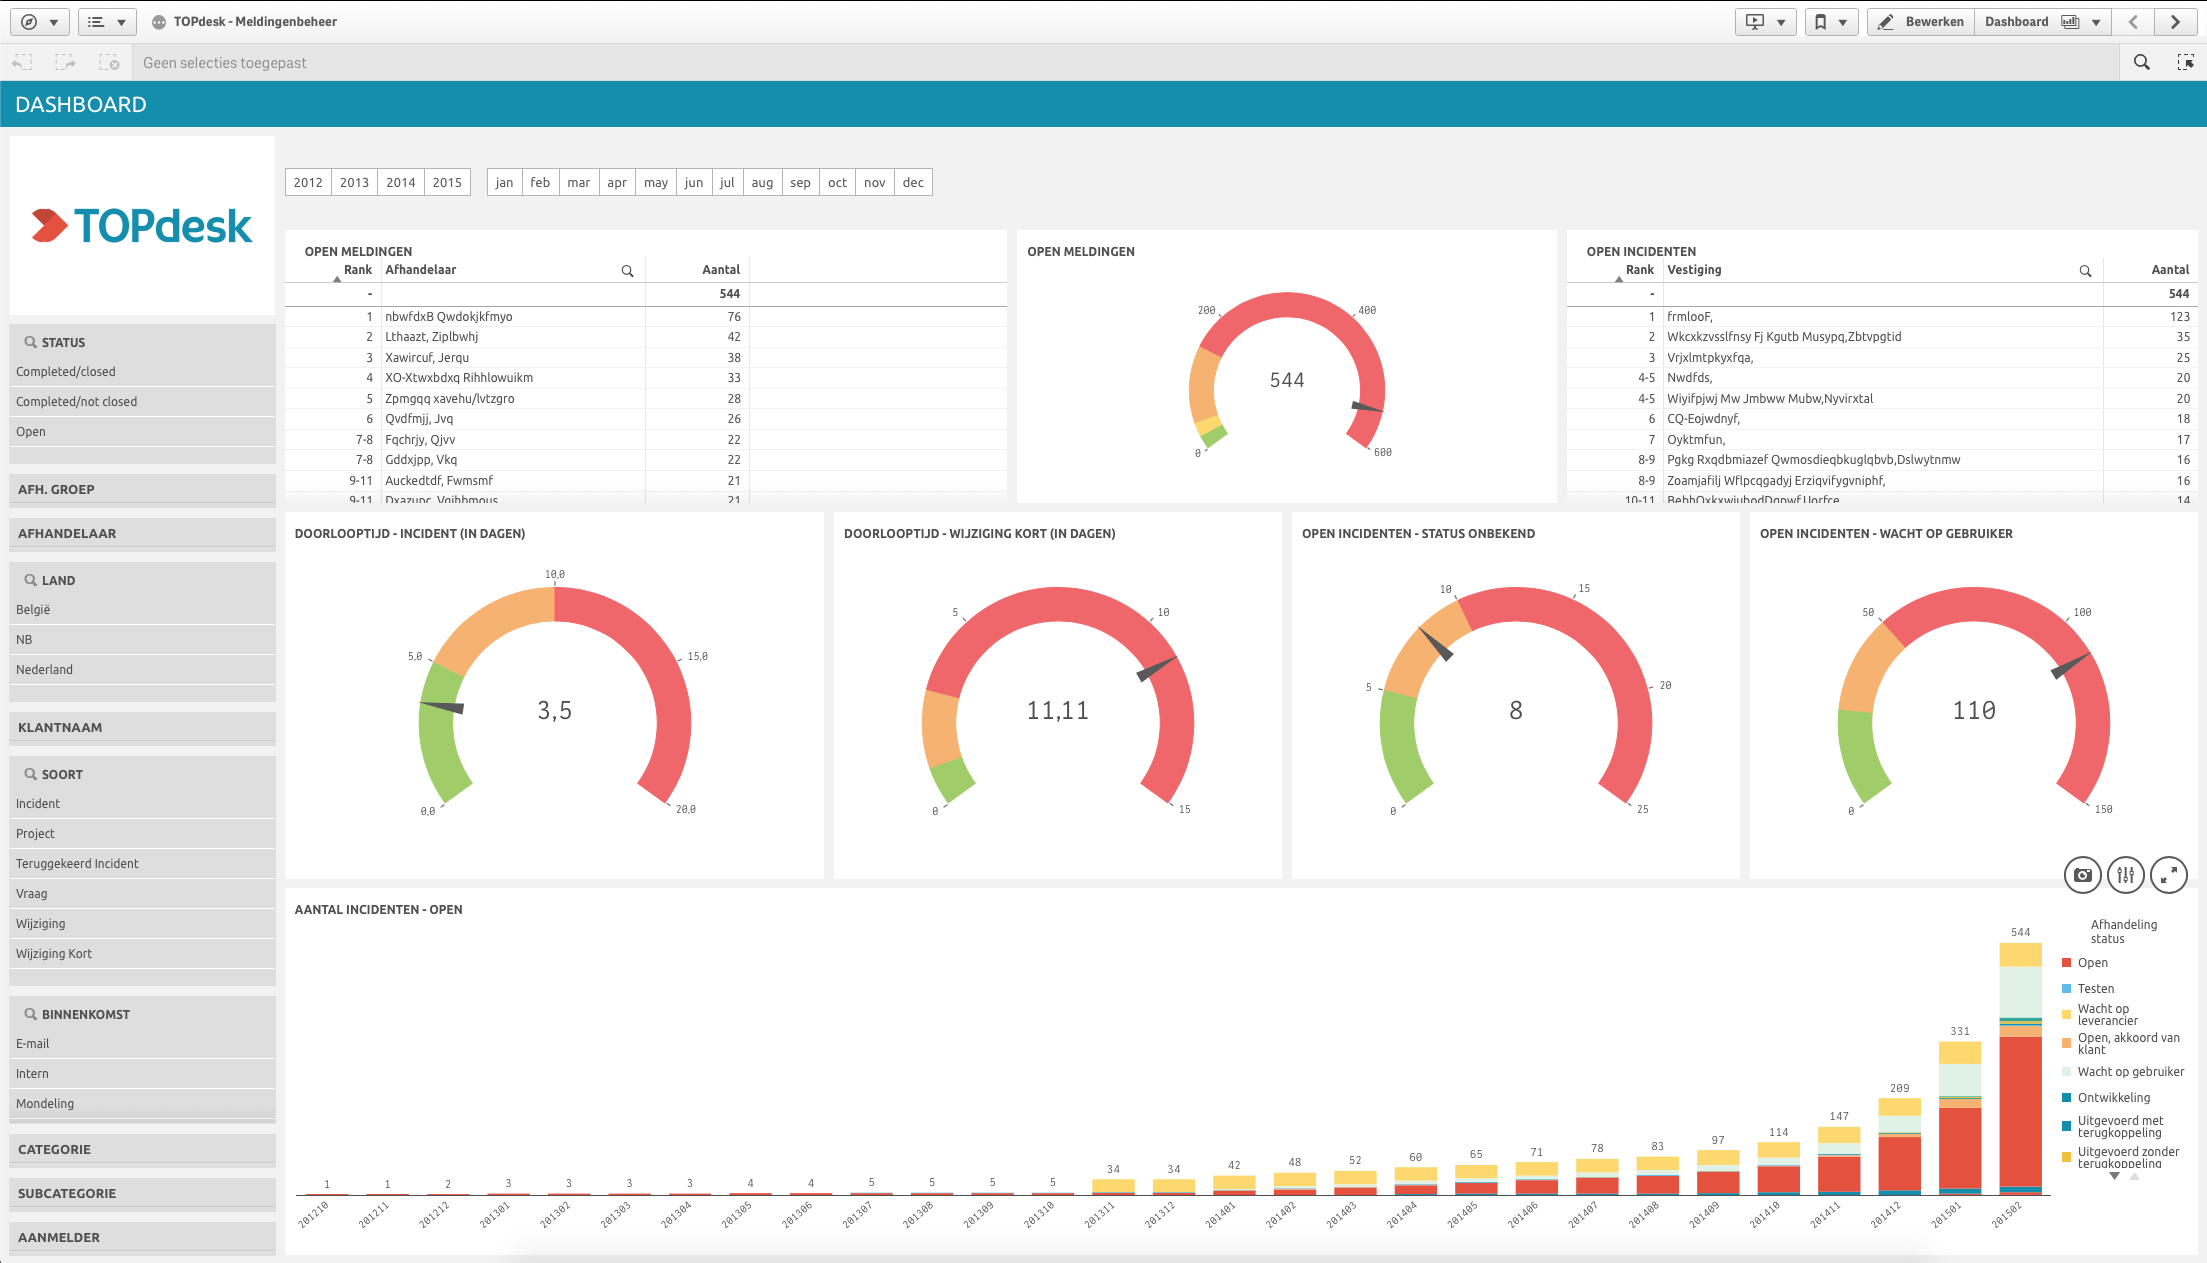Click the Ontwikkeling legend color swatch
Screen dimensions: 2207x1263
tap(2066, 1098)
